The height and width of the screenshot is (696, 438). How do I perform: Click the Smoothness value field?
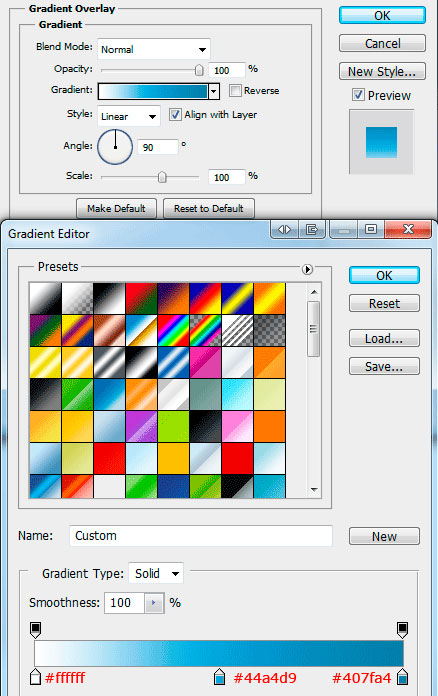point(124,603)
